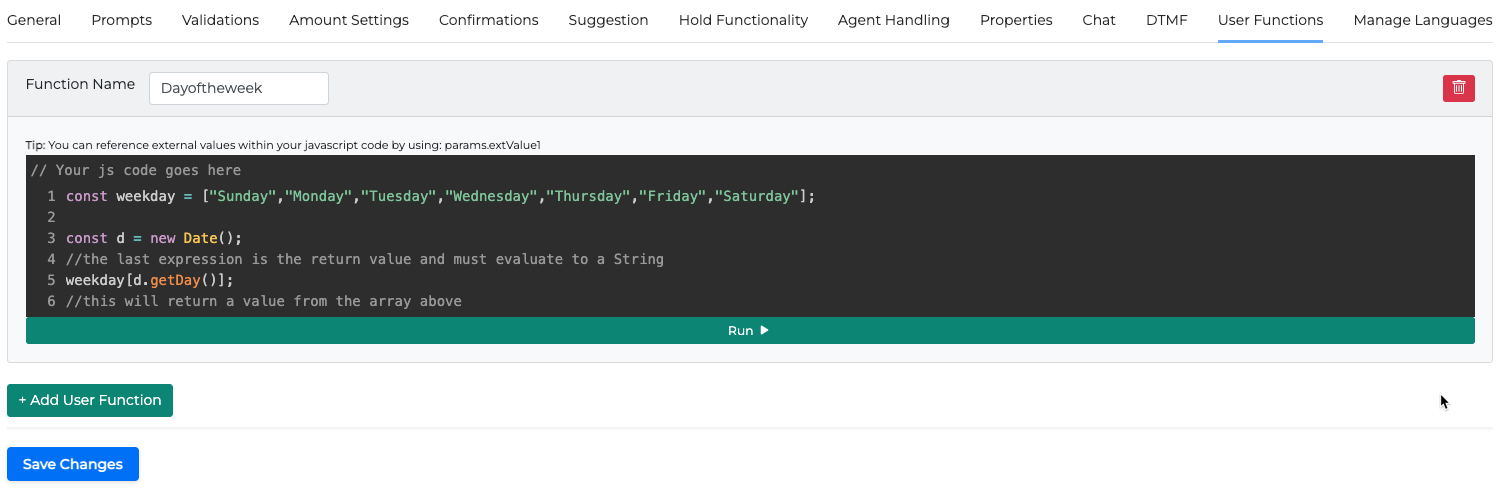The width and height of the screenshot is (1503, 488).
Task: Click the code line creating new Date
Action: tap(154, 238)
